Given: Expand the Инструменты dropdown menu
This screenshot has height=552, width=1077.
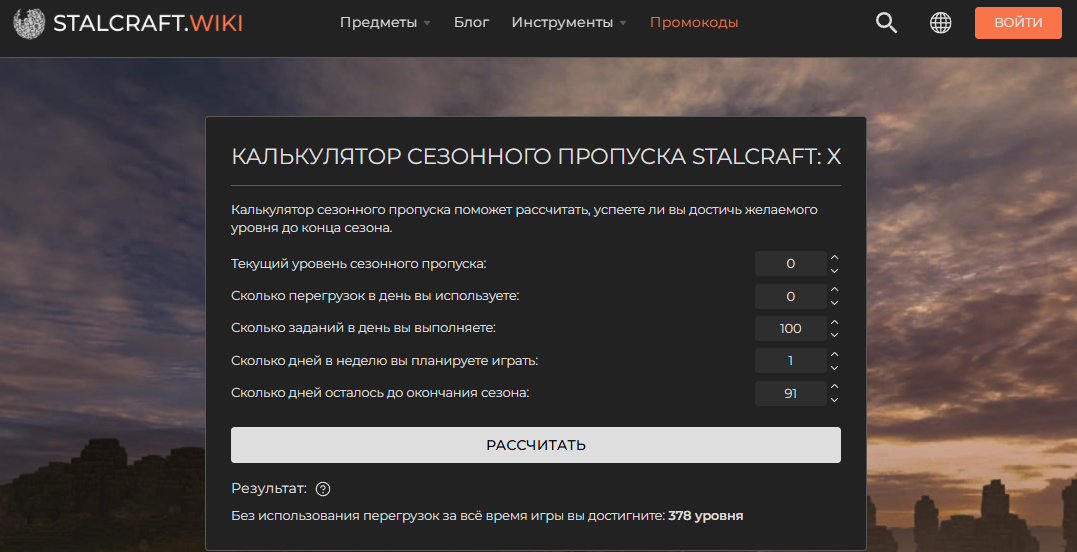Looking at the screenshot, I should click(569, 23).
